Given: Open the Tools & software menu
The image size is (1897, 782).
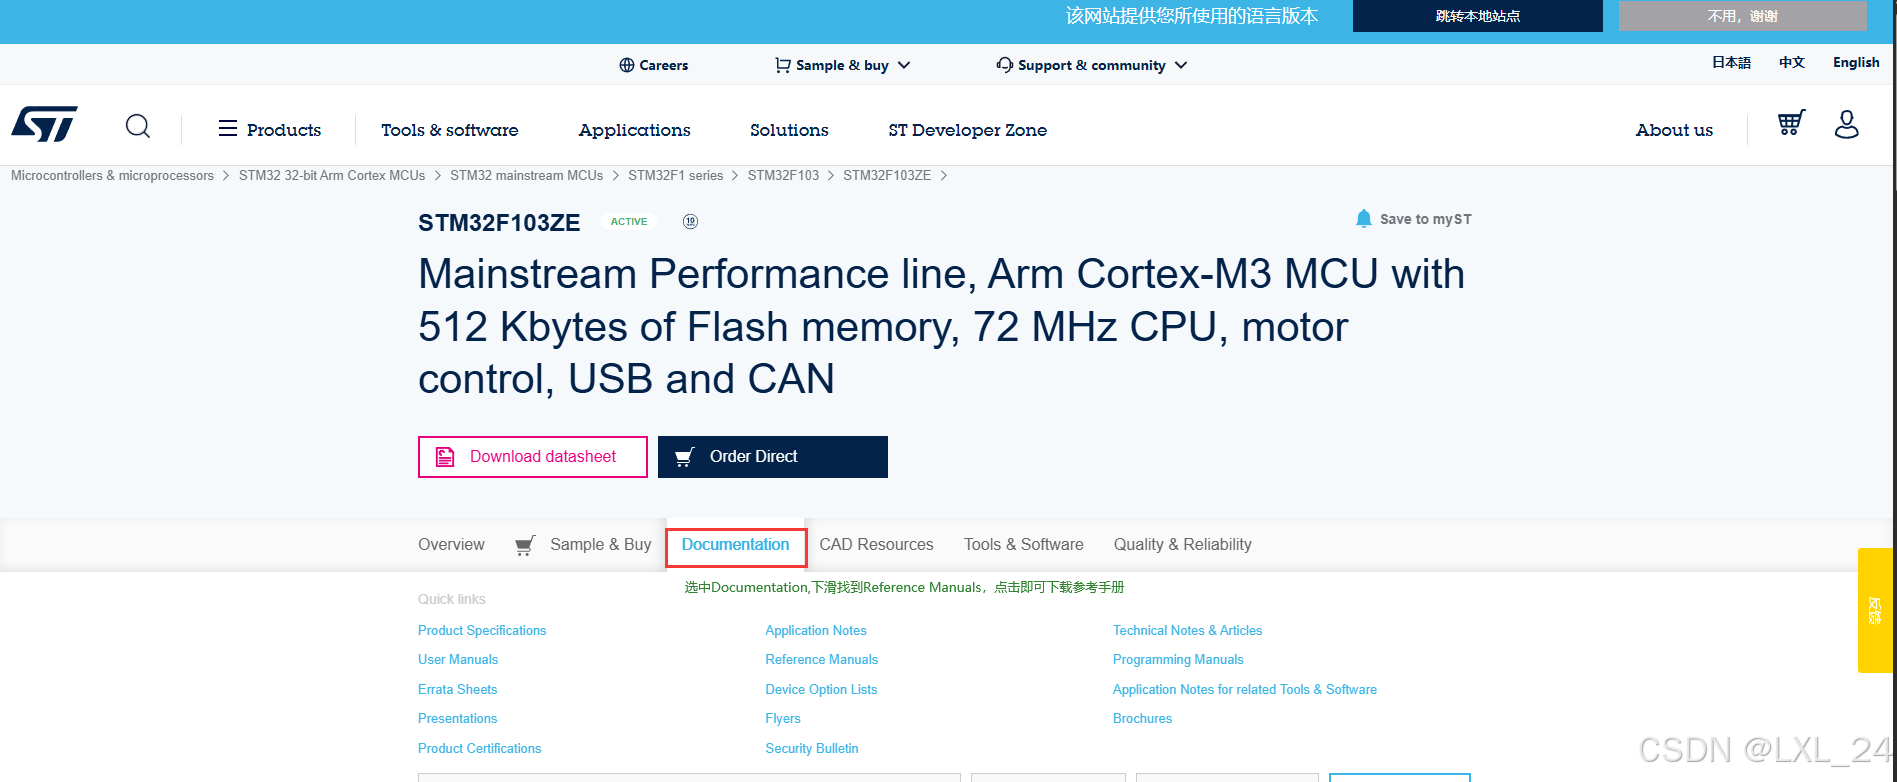Looking at the screenshot, I should (x=450, y=130).
